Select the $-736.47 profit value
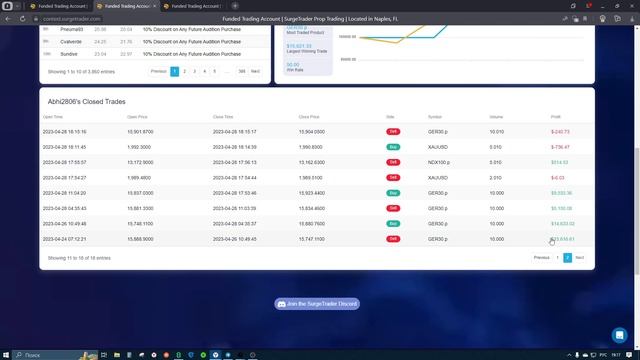This screenshot has height=360, width=640. pos(560,147)
